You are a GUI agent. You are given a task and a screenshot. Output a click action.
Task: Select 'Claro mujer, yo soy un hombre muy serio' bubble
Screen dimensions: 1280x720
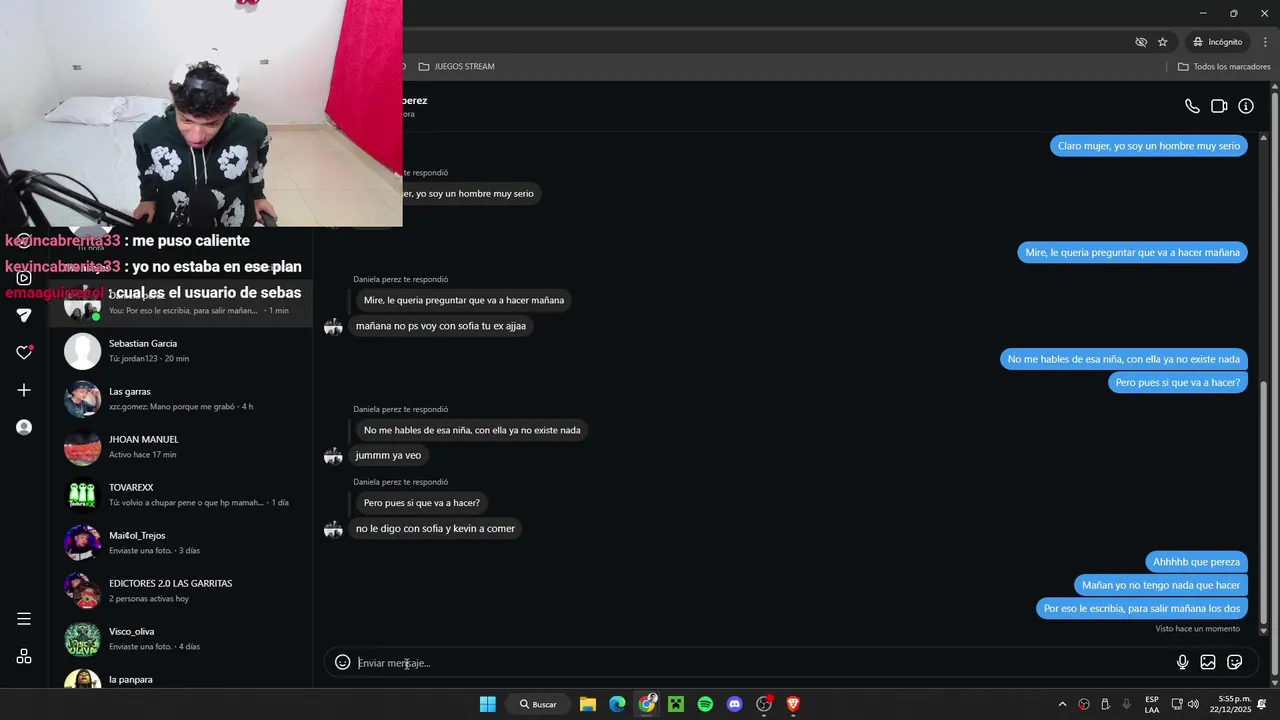[1149, 146]
